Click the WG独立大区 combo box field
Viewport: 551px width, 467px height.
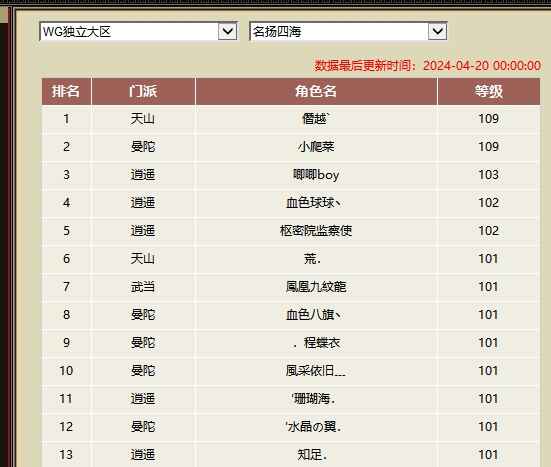(x=139, y=31)
